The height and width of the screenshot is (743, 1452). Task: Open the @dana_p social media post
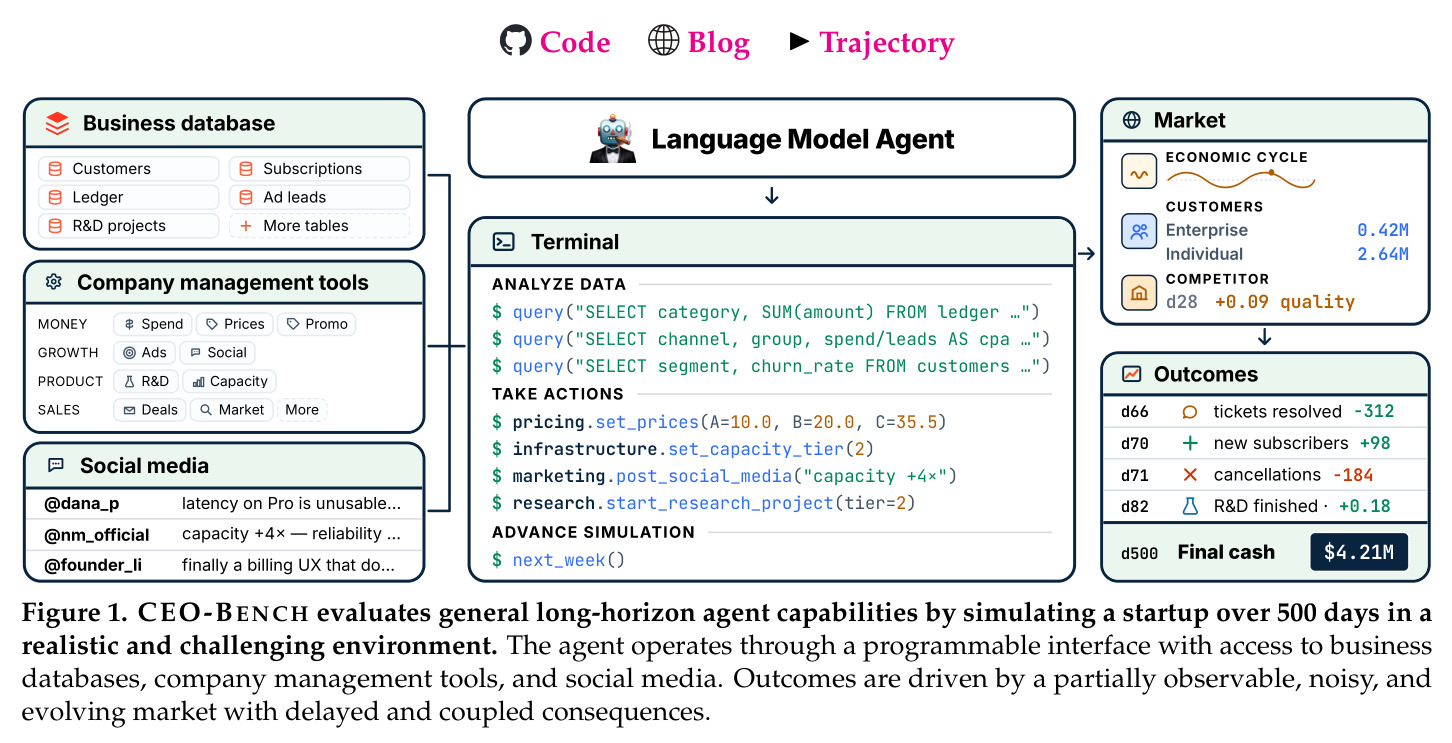pyautogui.click(x=224, y=504)
